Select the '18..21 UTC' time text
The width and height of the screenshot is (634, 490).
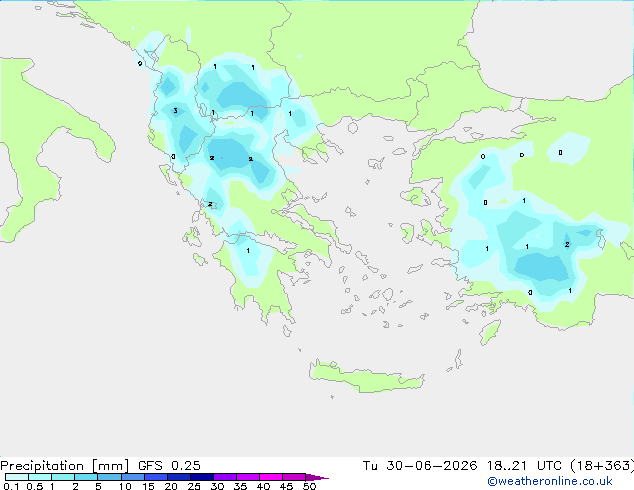point(524,466)
